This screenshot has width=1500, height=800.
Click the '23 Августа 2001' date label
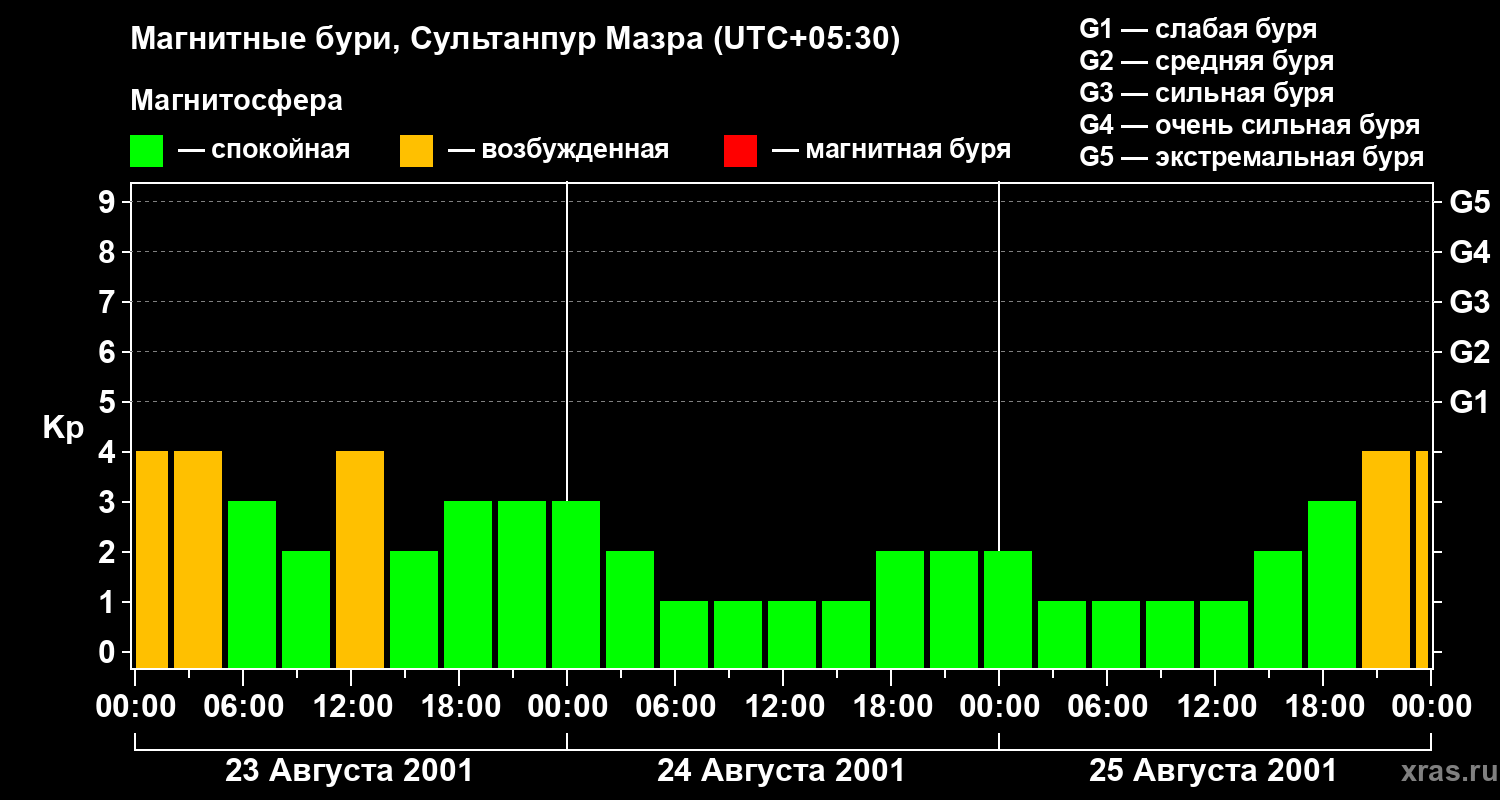(x=349, y=771)
